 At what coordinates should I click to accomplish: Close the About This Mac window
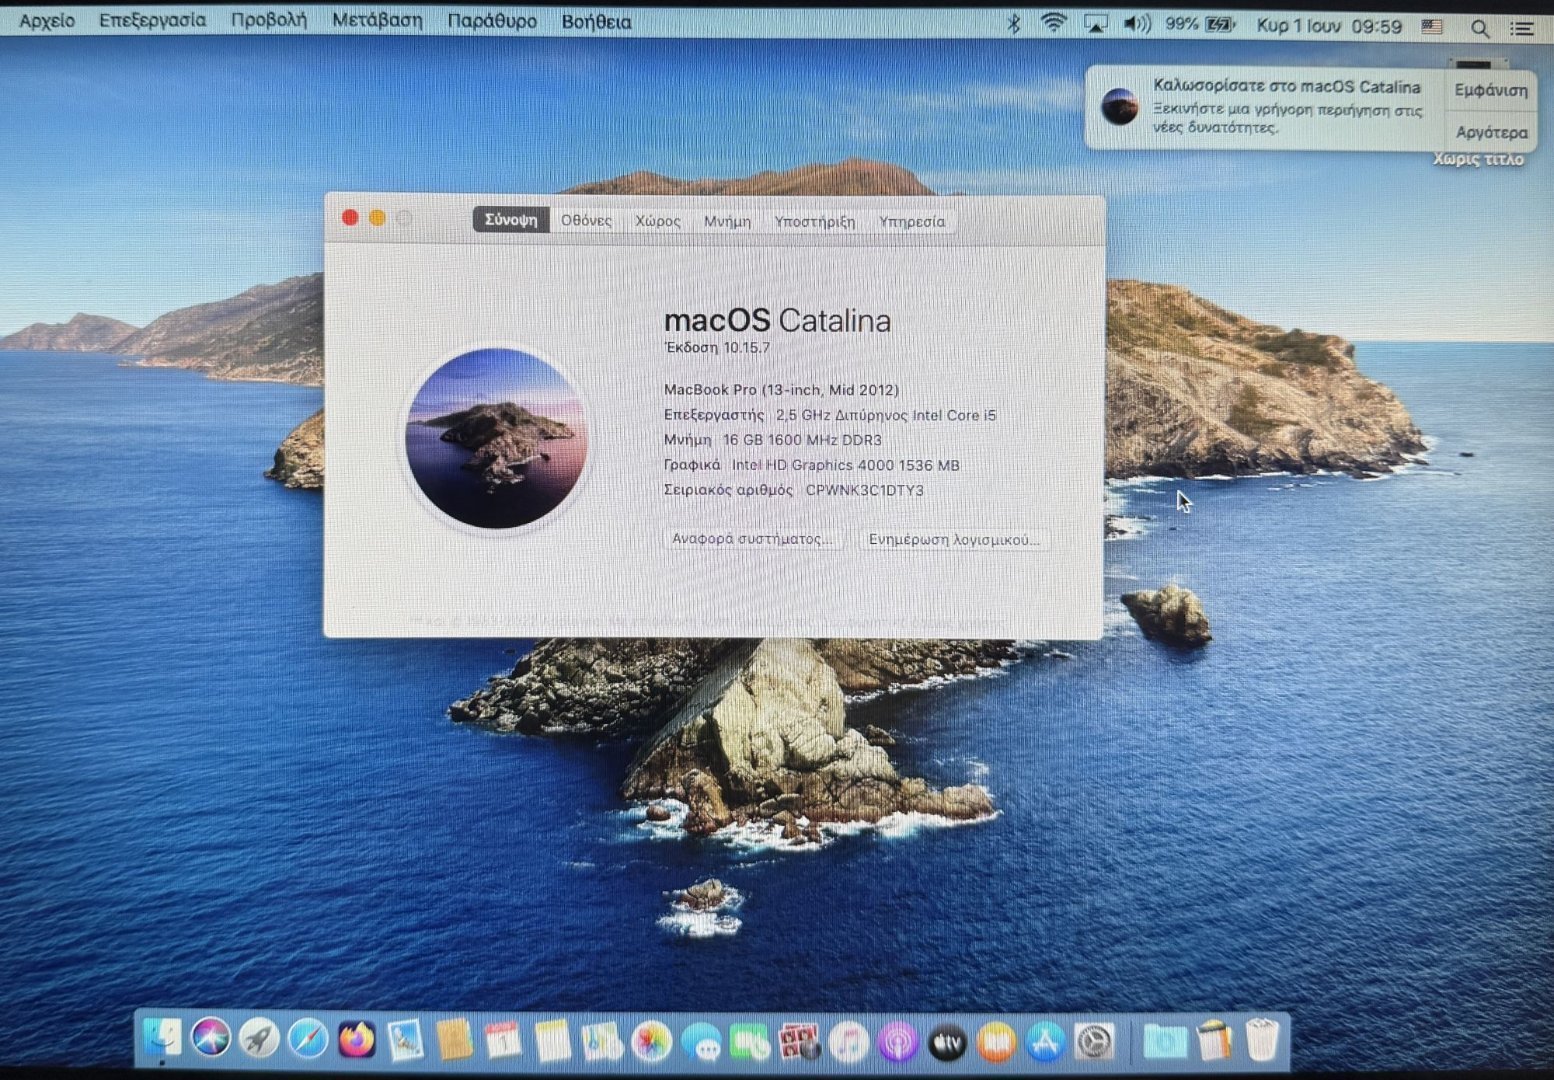click(350, 217)
